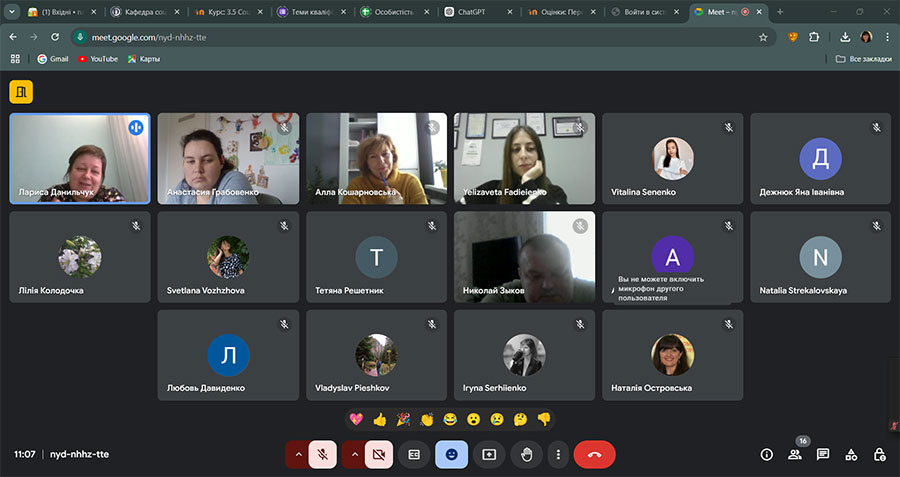Viewport: 900px width, 477px height.
Task: Open host controls lock icon
Action: [879, 454]
